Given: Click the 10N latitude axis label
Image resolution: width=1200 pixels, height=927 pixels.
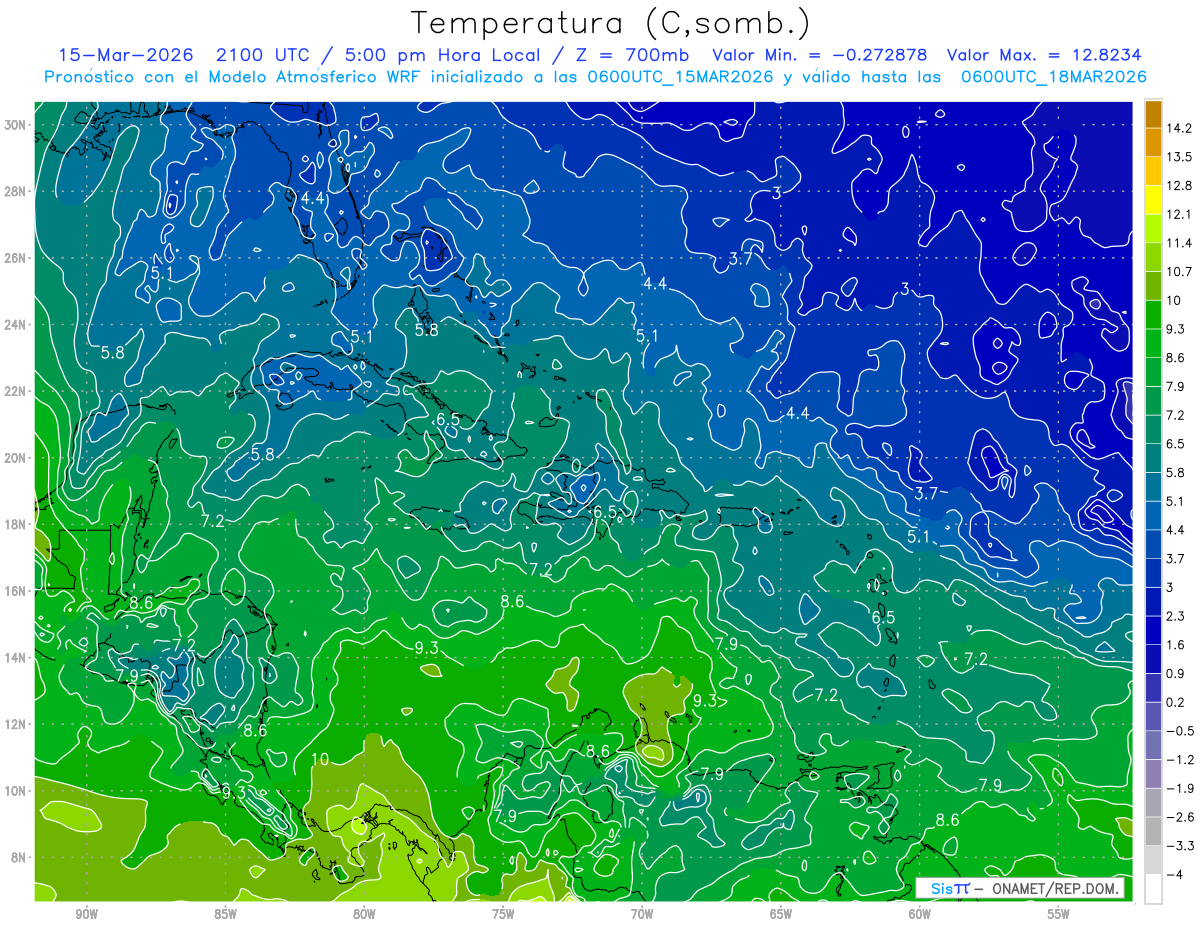Looking at the screenshot, I should [16, 791].
